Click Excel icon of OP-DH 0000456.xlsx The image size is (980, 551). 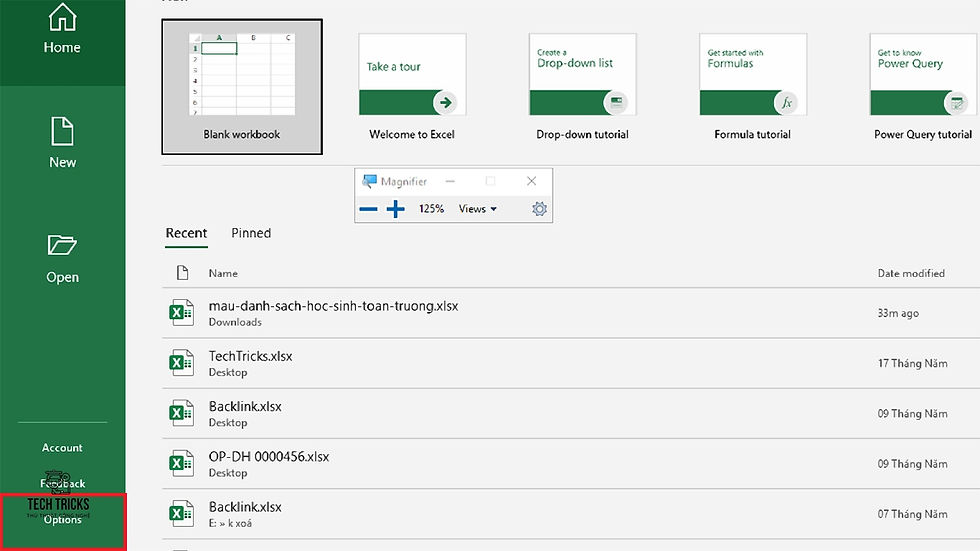click(181, 464)
